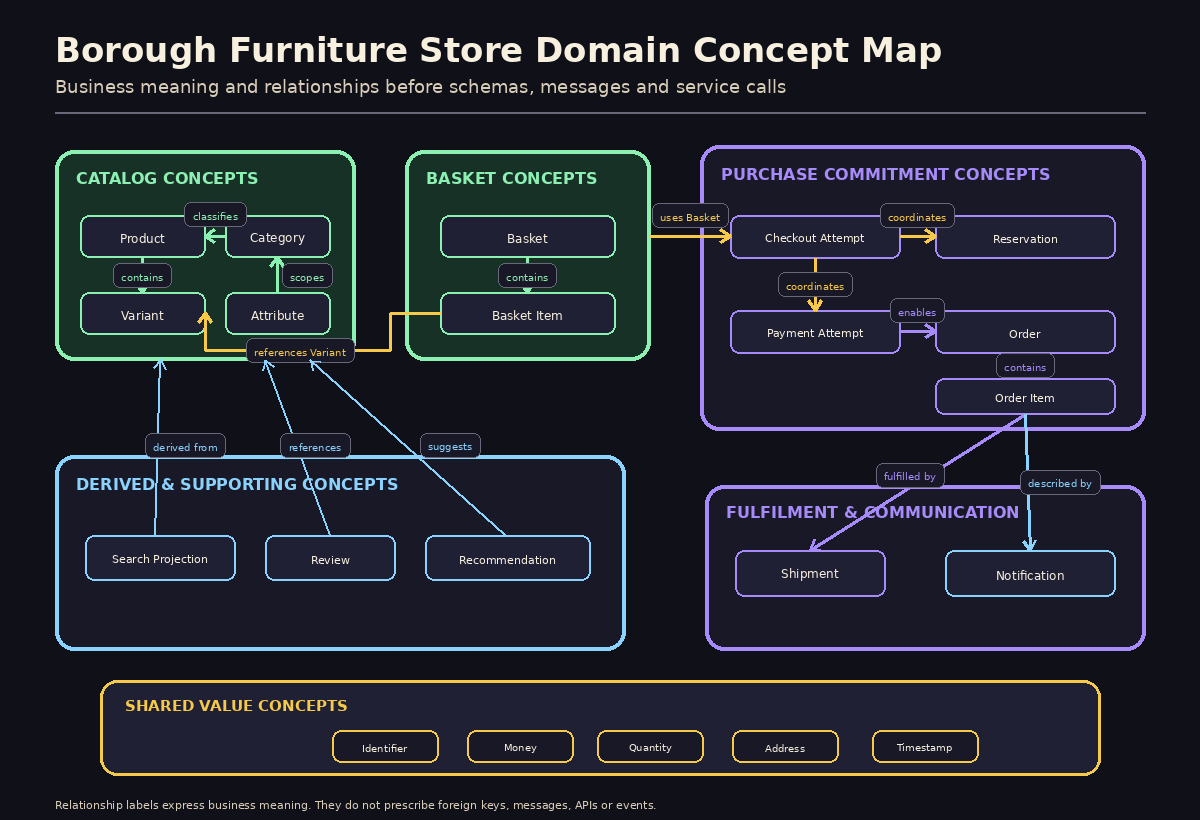This screenshot has height=820, width=1200.
Task: Click the Timestamp value concept
Action: coord(925,747)
